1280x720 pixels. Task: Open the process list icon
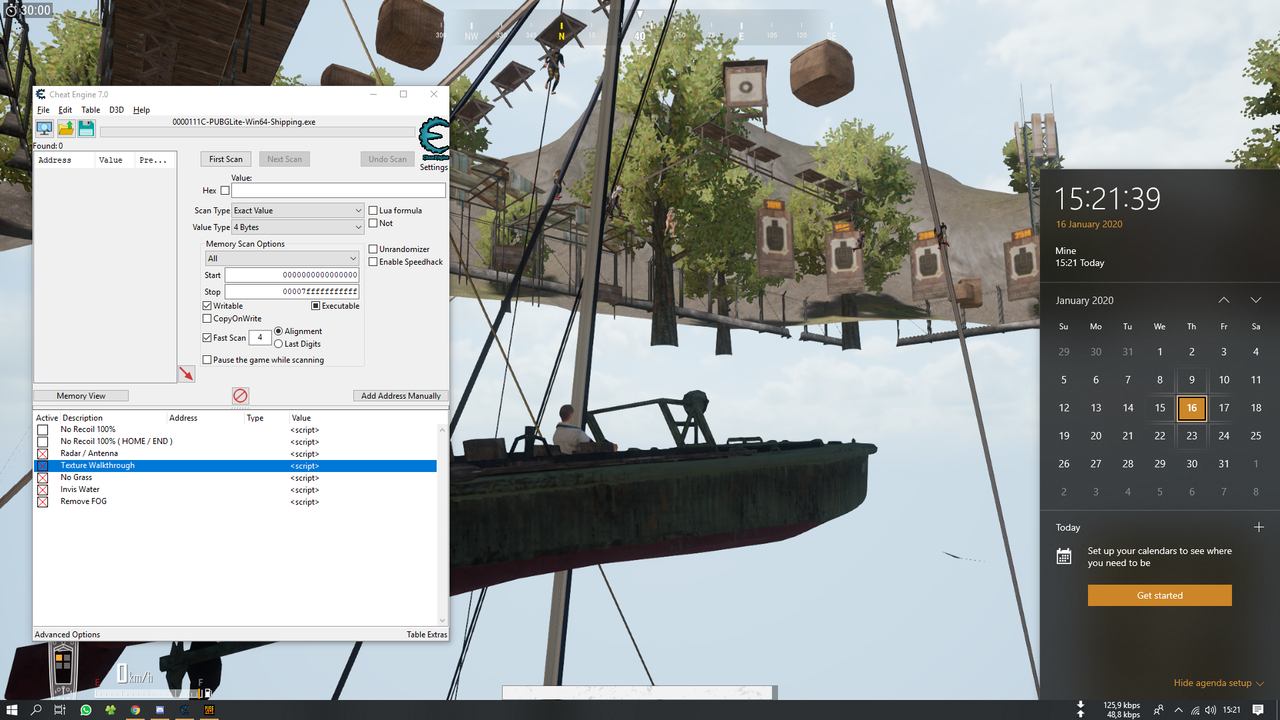pyautogui.click(x=44, y=128)
